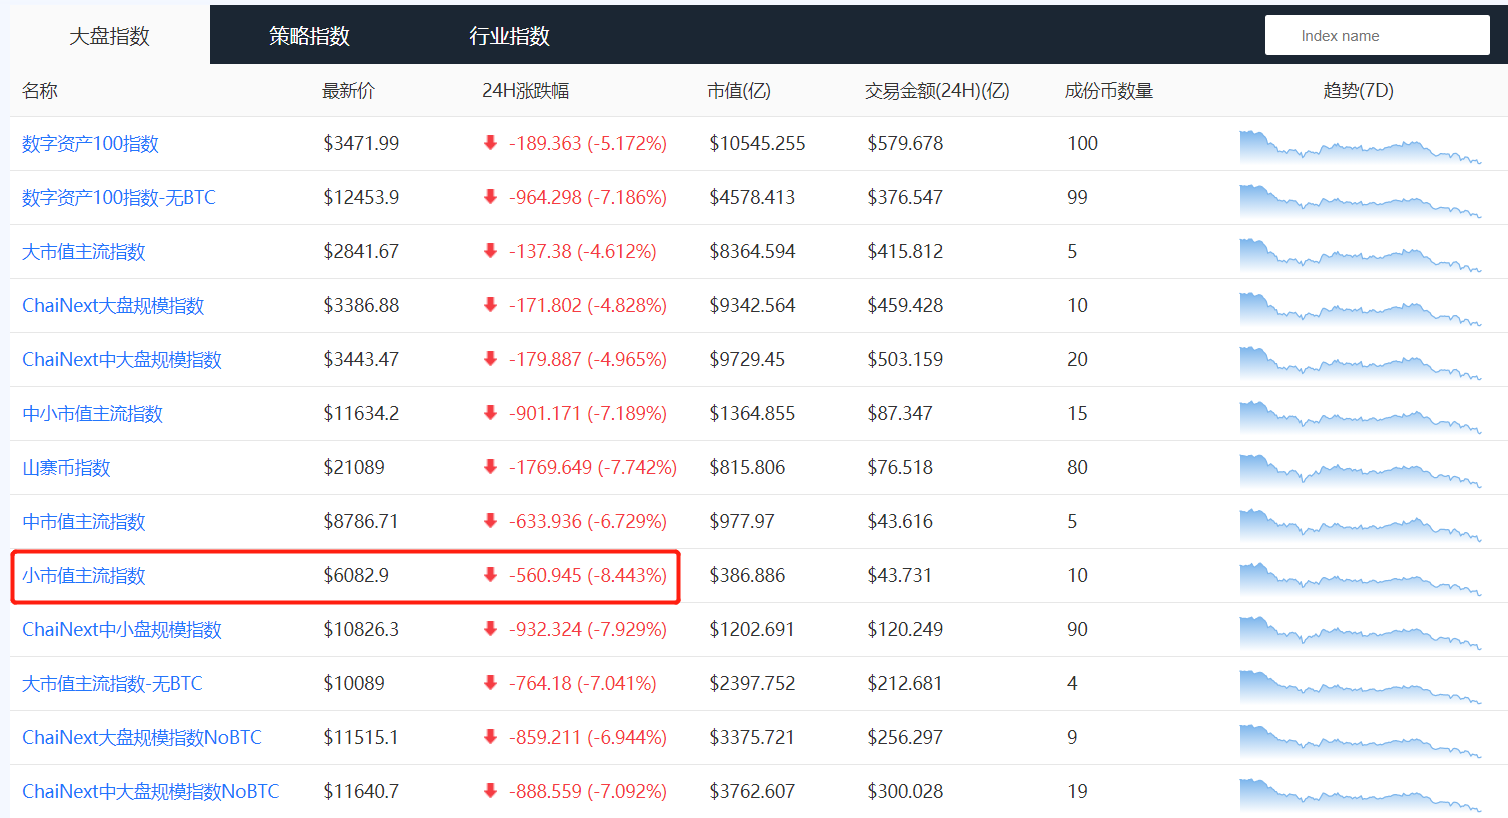The image size is (1508, 818).
Task: Click red down arrow beside -179.887
Action: pos(490,359)
